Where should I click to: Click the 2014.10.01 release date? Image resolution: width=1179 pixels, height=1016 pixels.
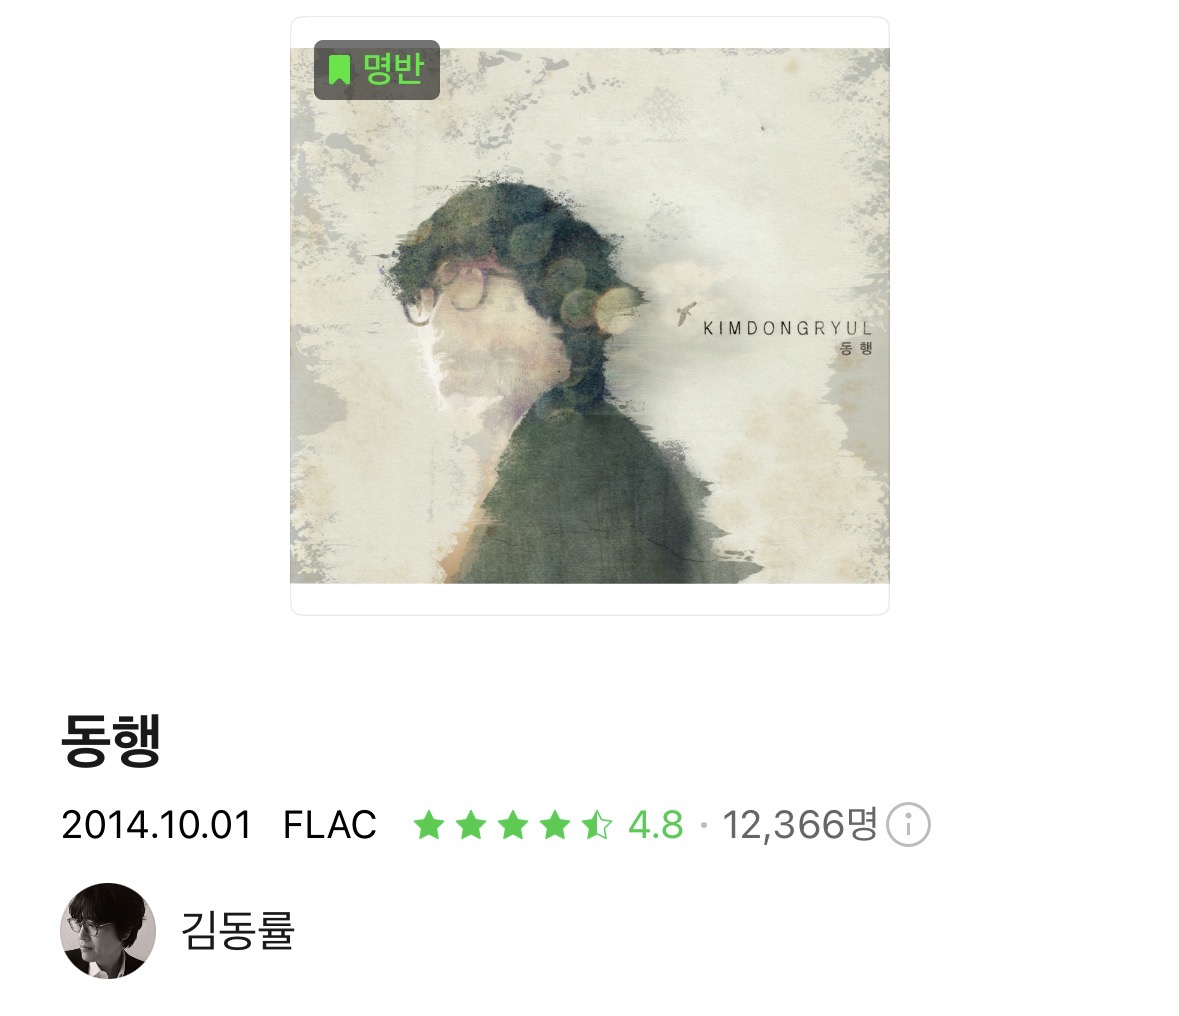pyautogui.click(x=156, y=825)
